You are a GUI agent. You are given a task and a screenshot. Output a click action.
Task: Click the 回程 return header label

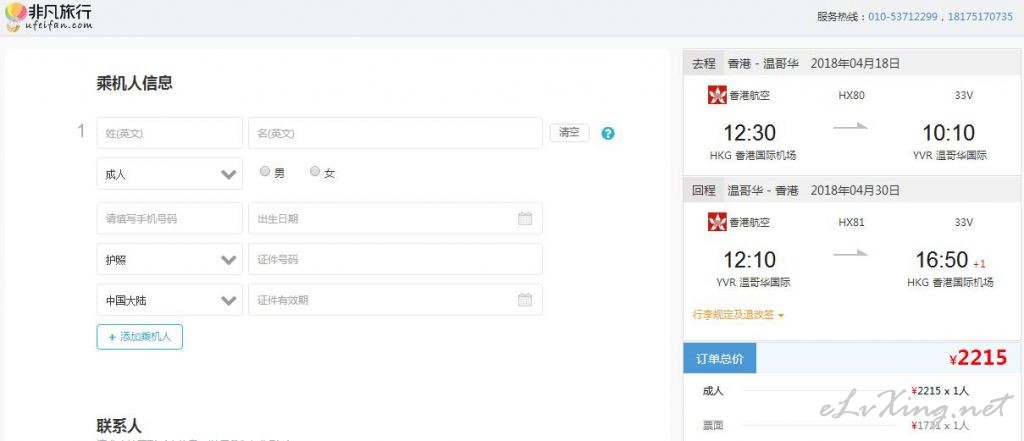pos(704,190)
